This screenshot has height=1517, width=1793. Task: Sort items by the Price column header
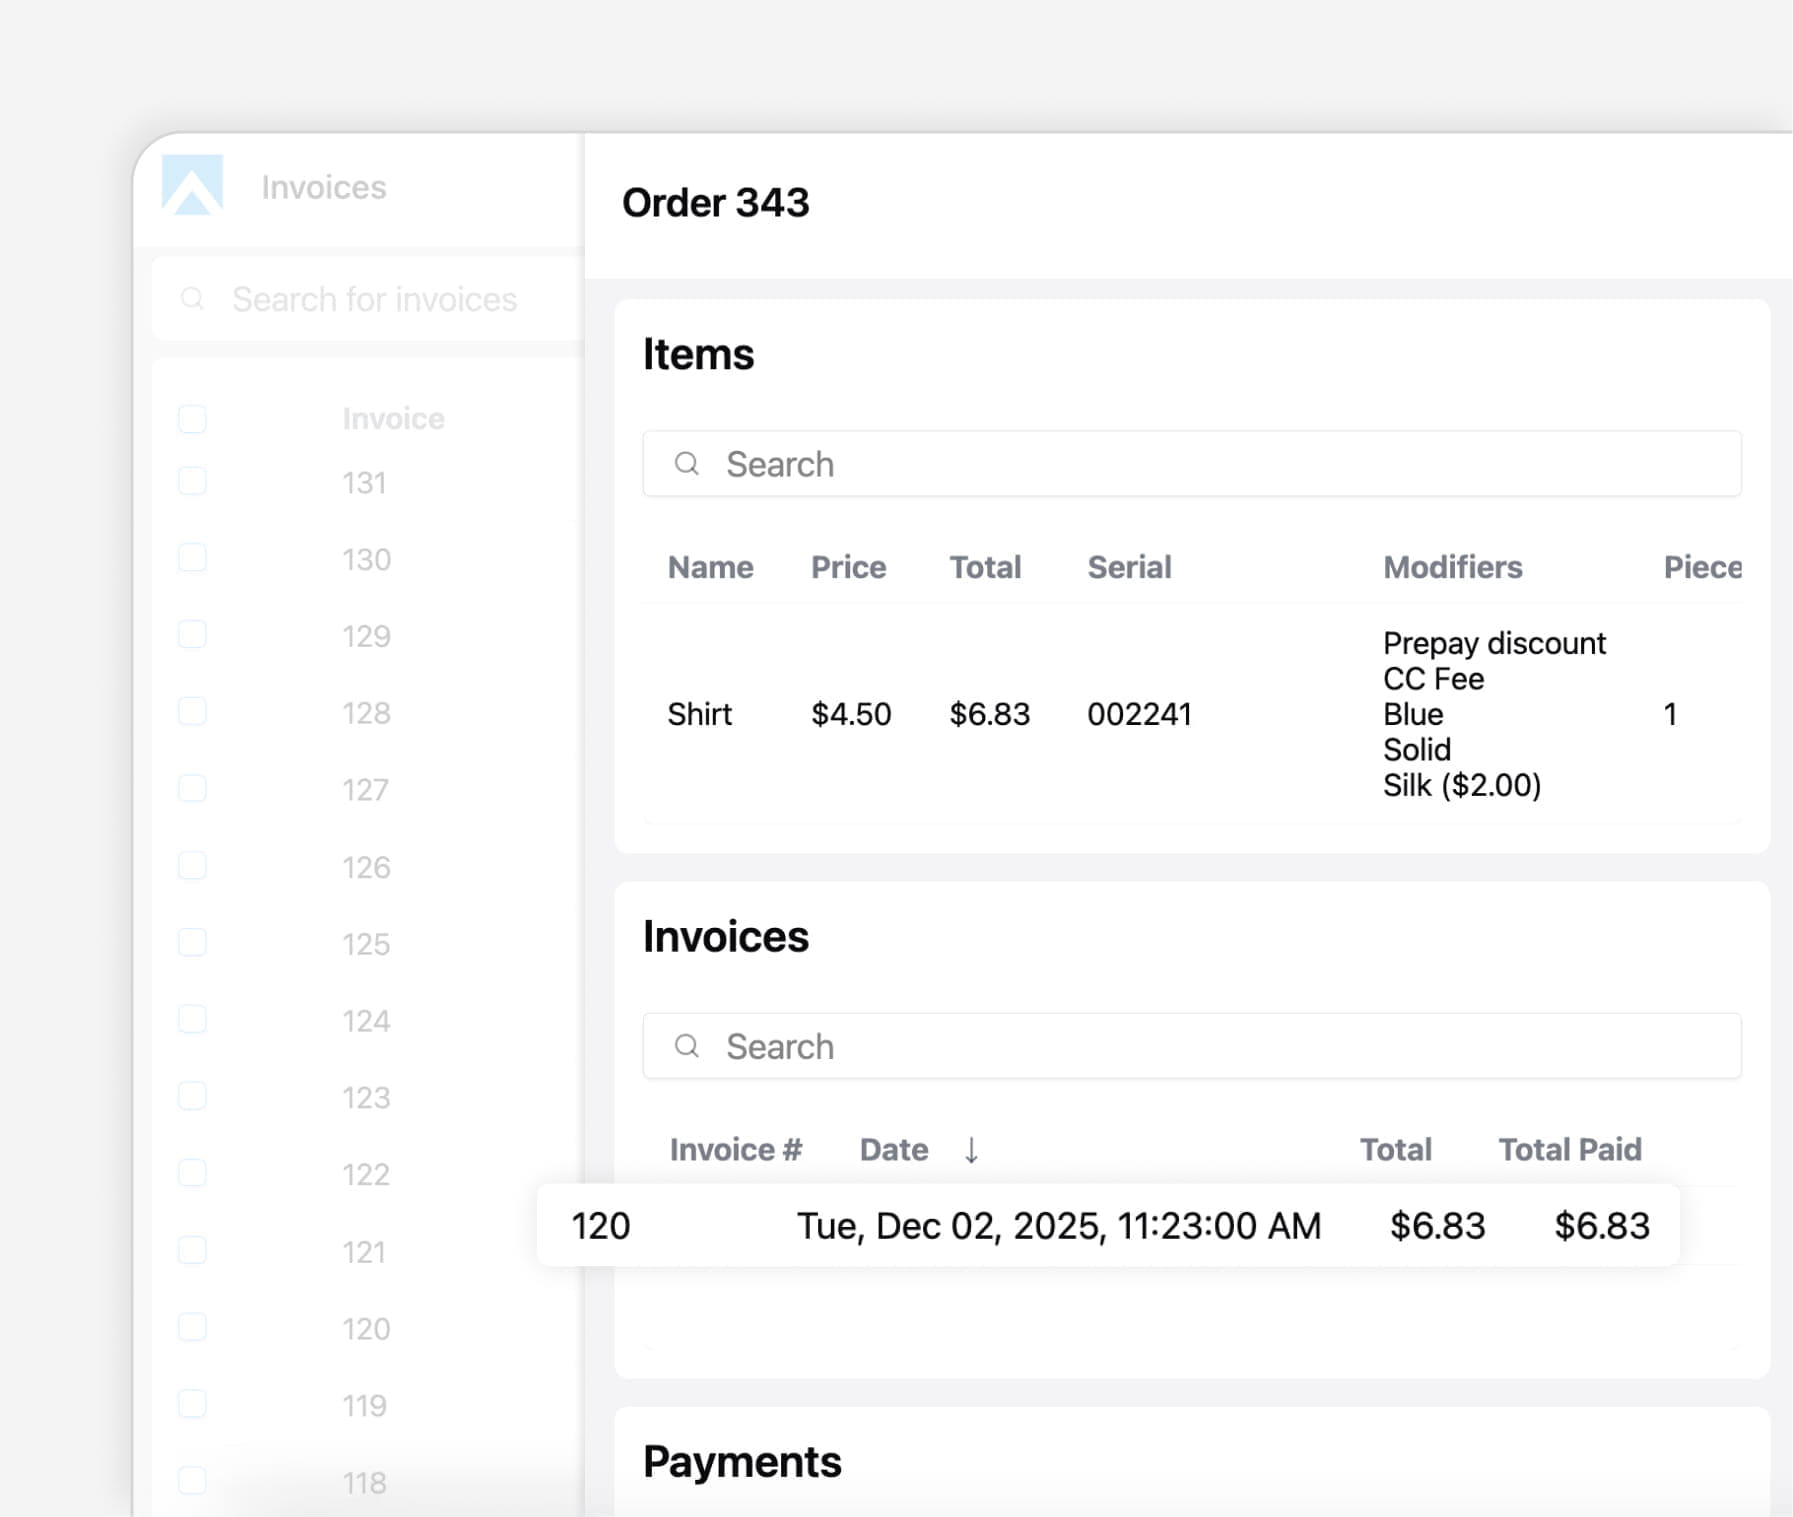click(x=847, y=567)
